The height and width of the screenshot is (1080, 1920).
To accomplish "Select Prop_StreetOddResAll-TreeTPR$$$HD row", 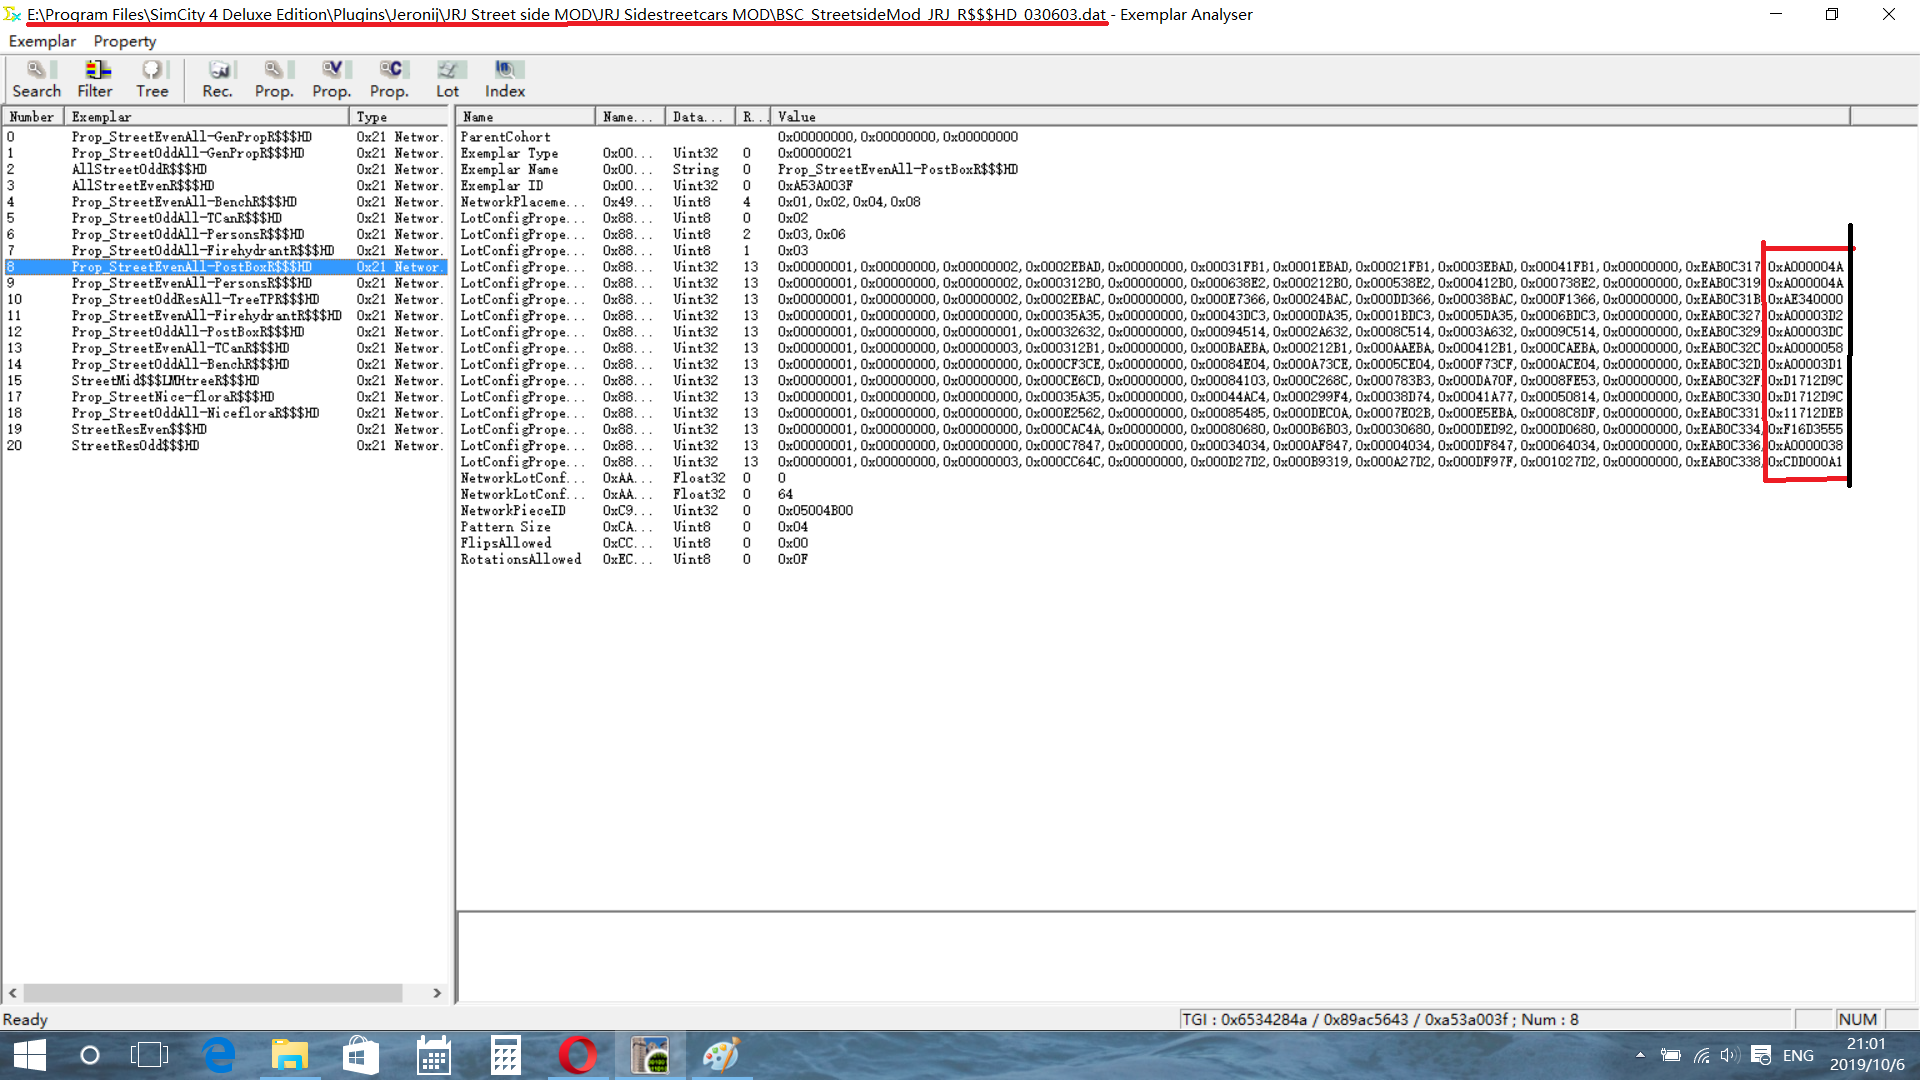I will pyautogui.click(x=225, y=299).
